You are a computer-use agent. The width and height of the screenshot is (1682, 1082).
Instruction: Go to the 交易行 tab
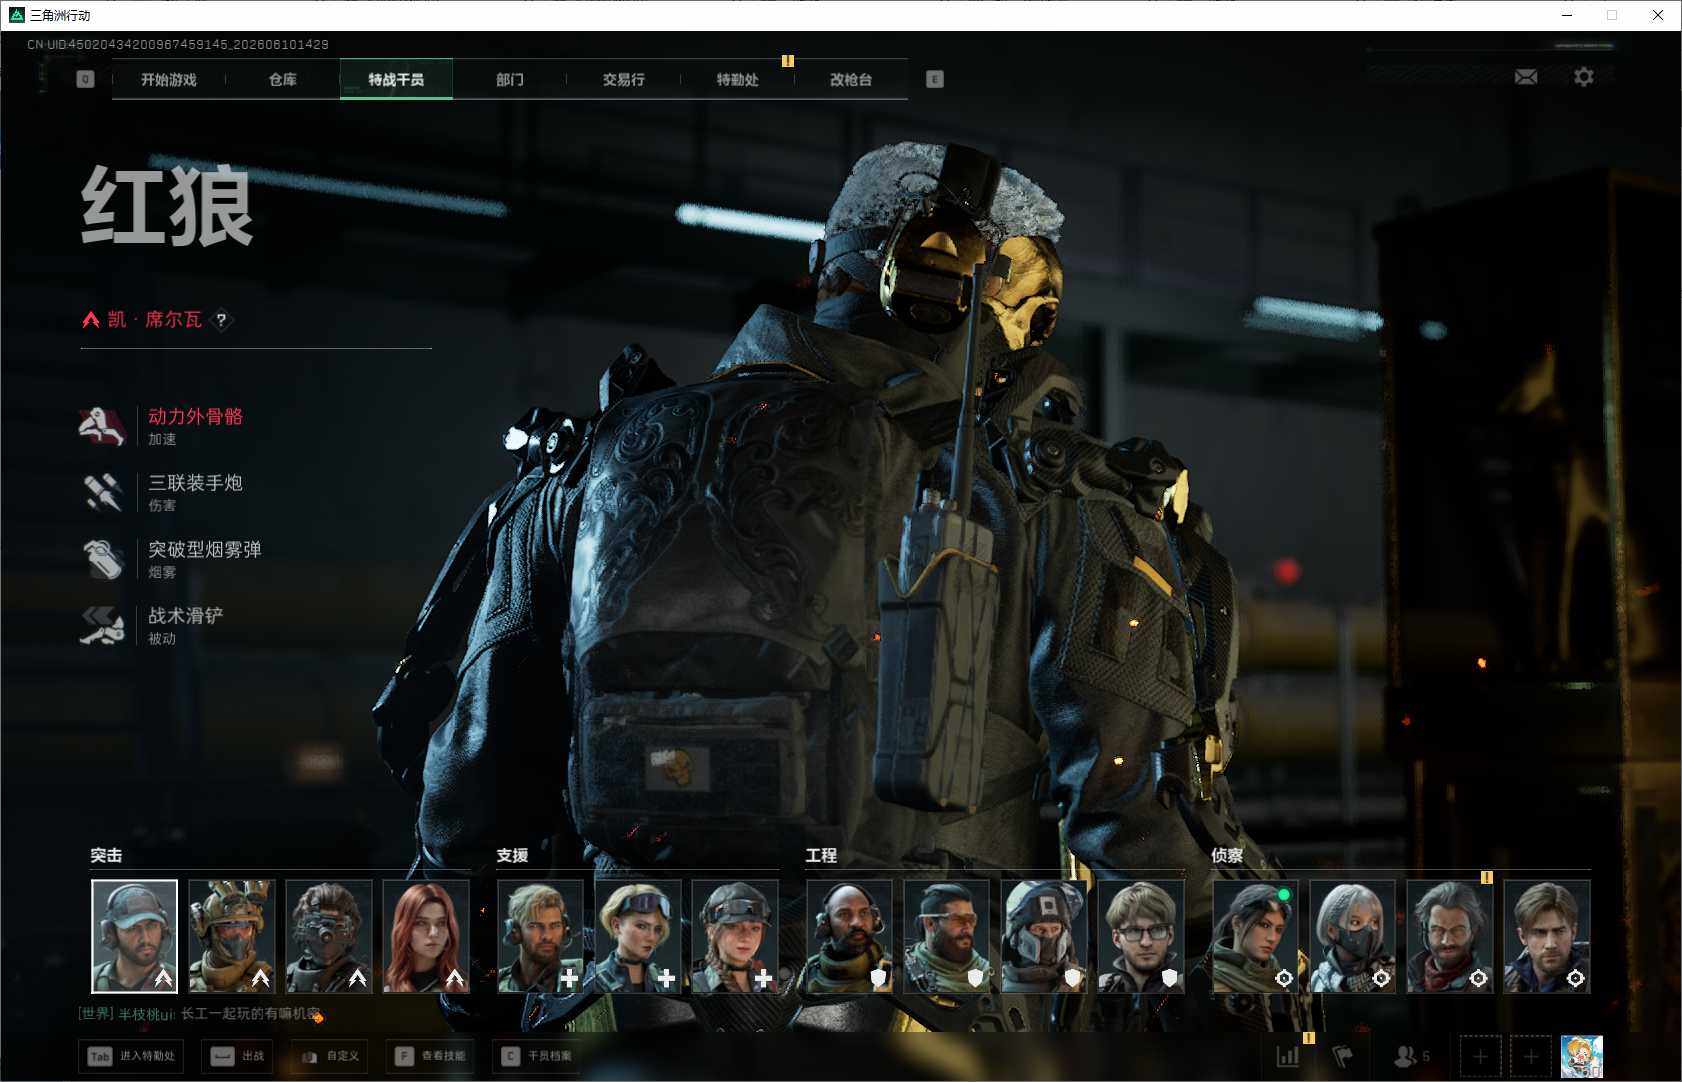point(623,79)
